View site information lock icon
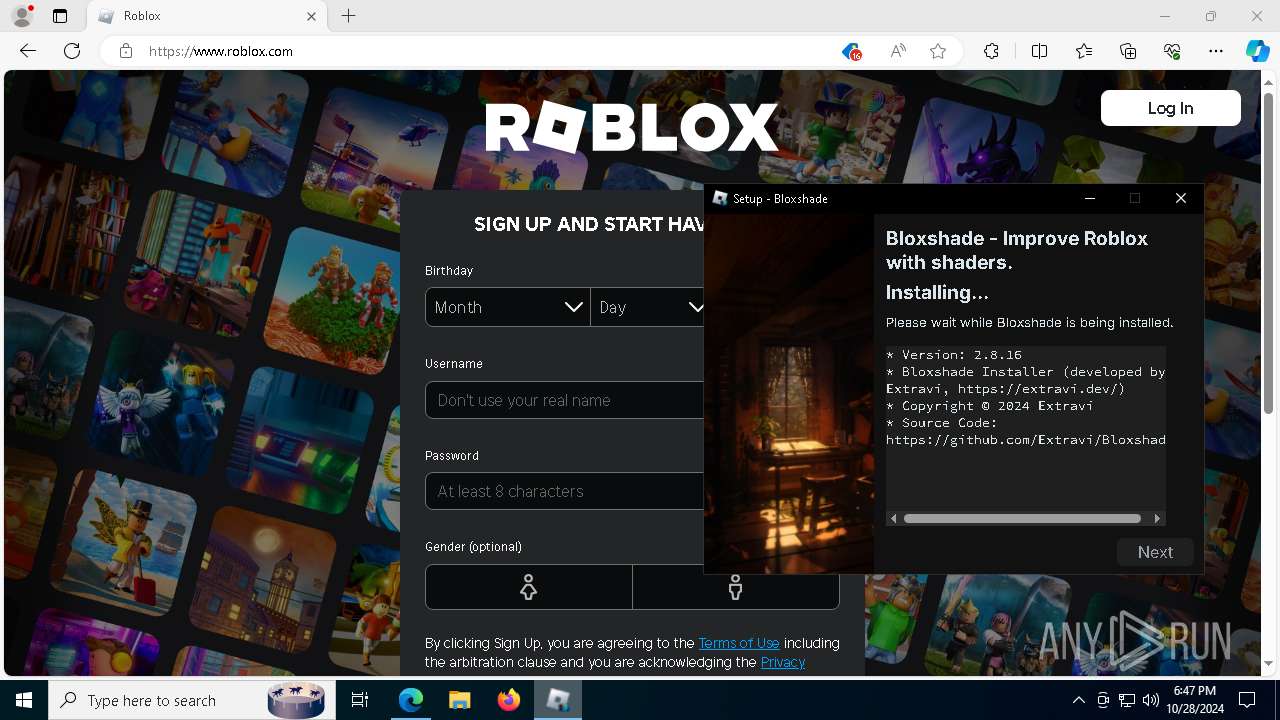The width and height of the screenshot is (1280, 720). click(x=126, y=51)
